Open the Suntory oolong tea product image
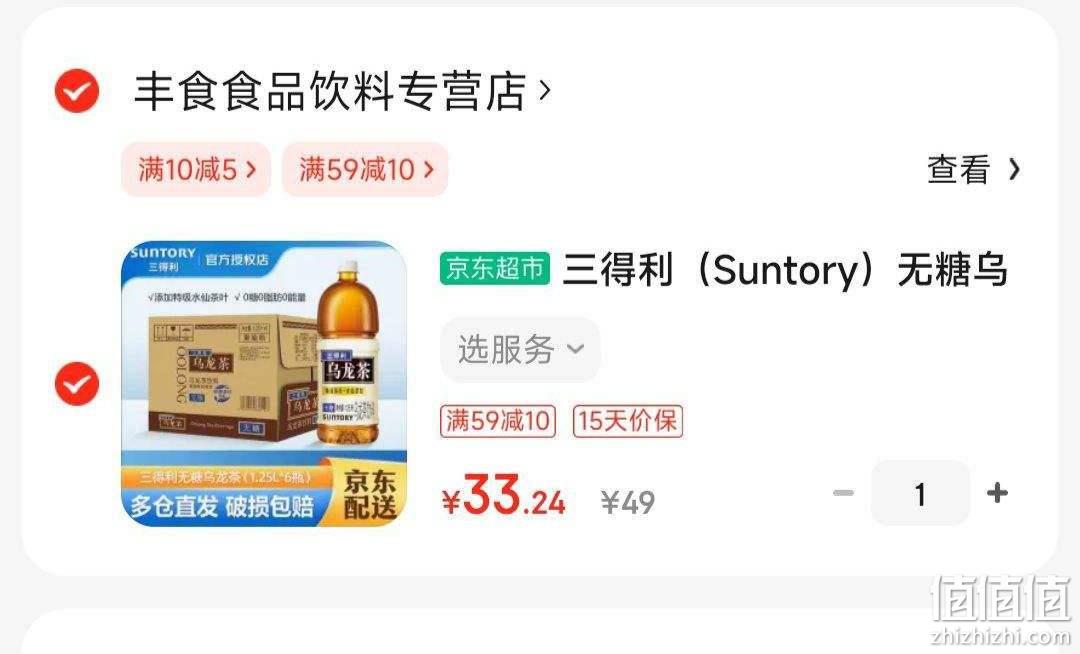1080x654 pixels. [264, 383]
